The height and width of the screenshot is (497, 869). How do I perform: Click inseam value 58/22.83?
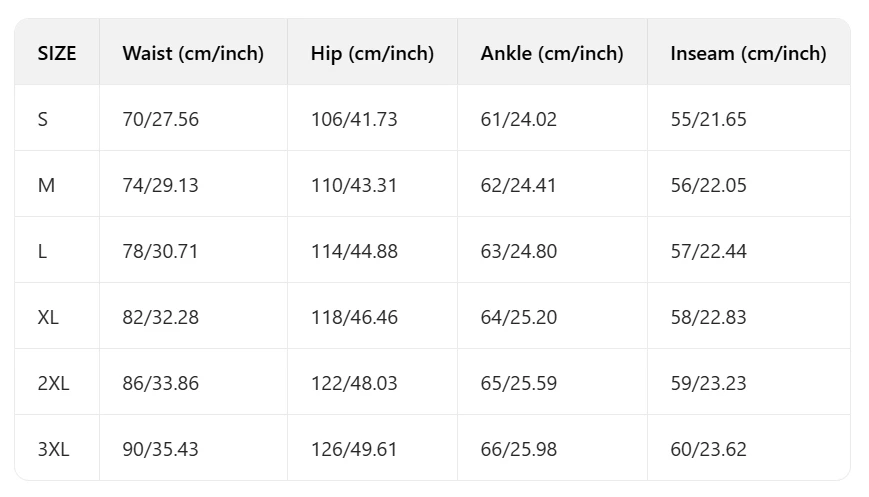(708, 317)
